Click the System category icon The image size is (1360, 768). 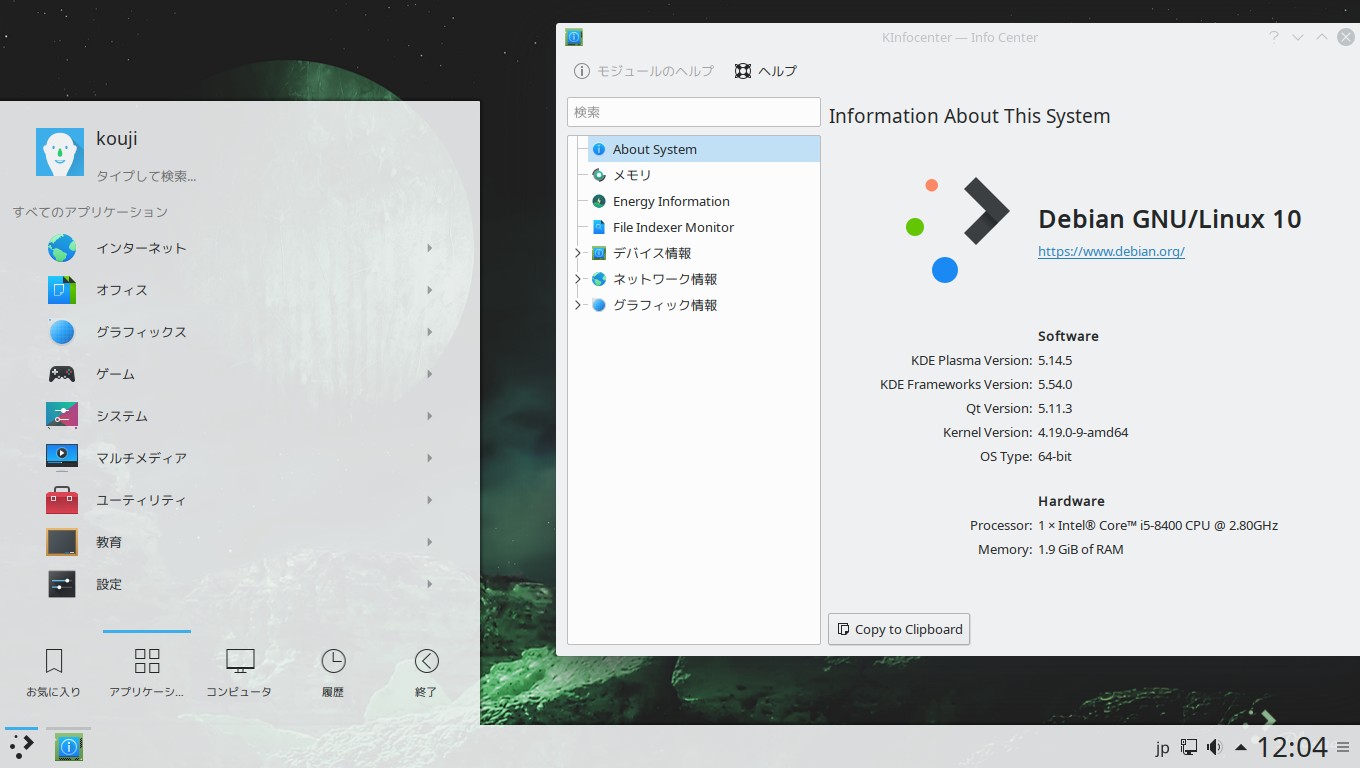coord(62,416)
